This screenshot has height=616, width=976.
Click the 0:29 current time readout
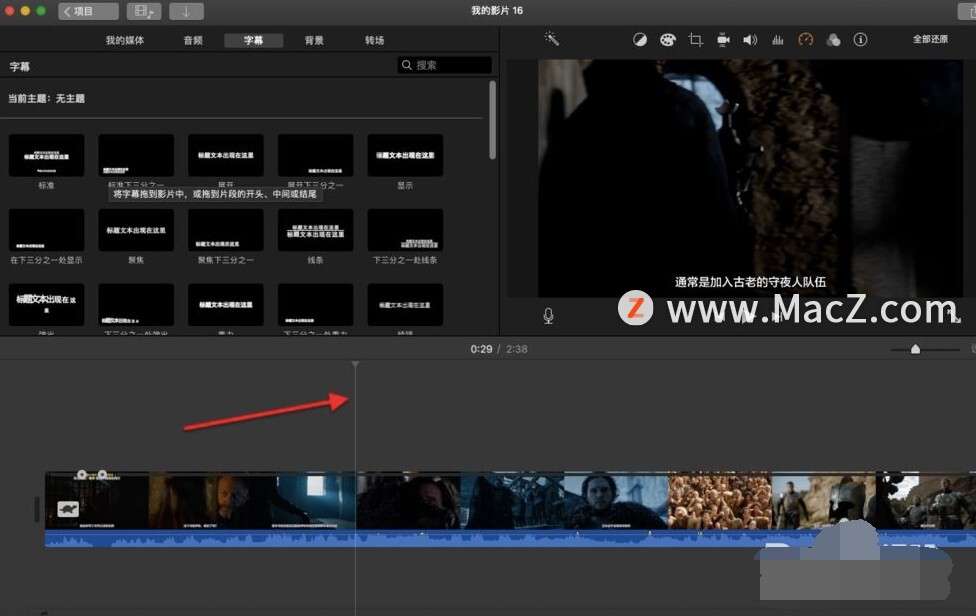(481, 349)
